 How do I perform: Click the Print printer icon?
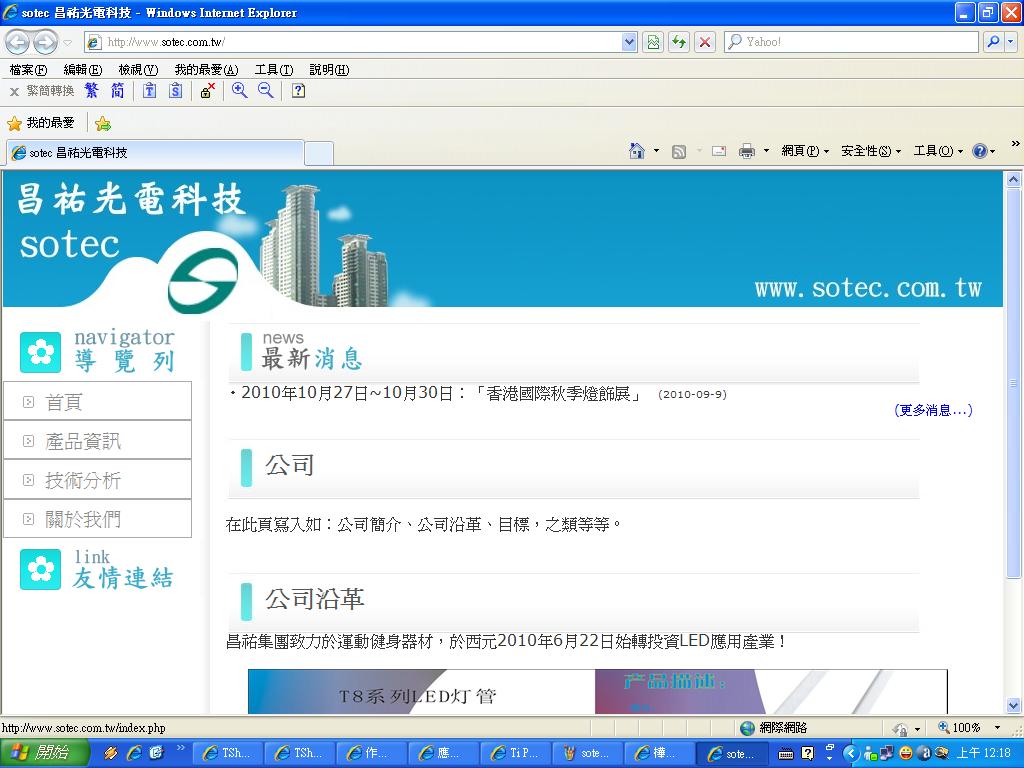[746, 152]
